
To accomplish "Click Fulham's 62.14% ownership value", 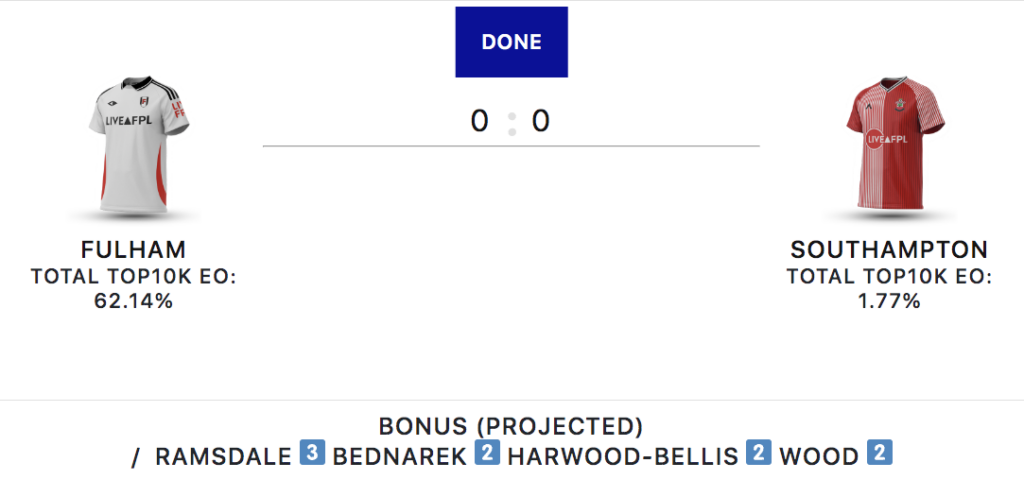I will coord(134,300).
